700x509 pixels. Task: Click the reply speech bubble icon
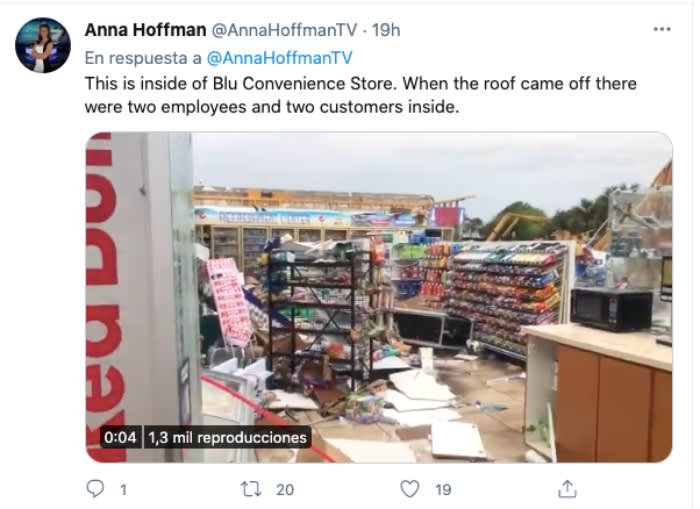(x=95, y=489)
